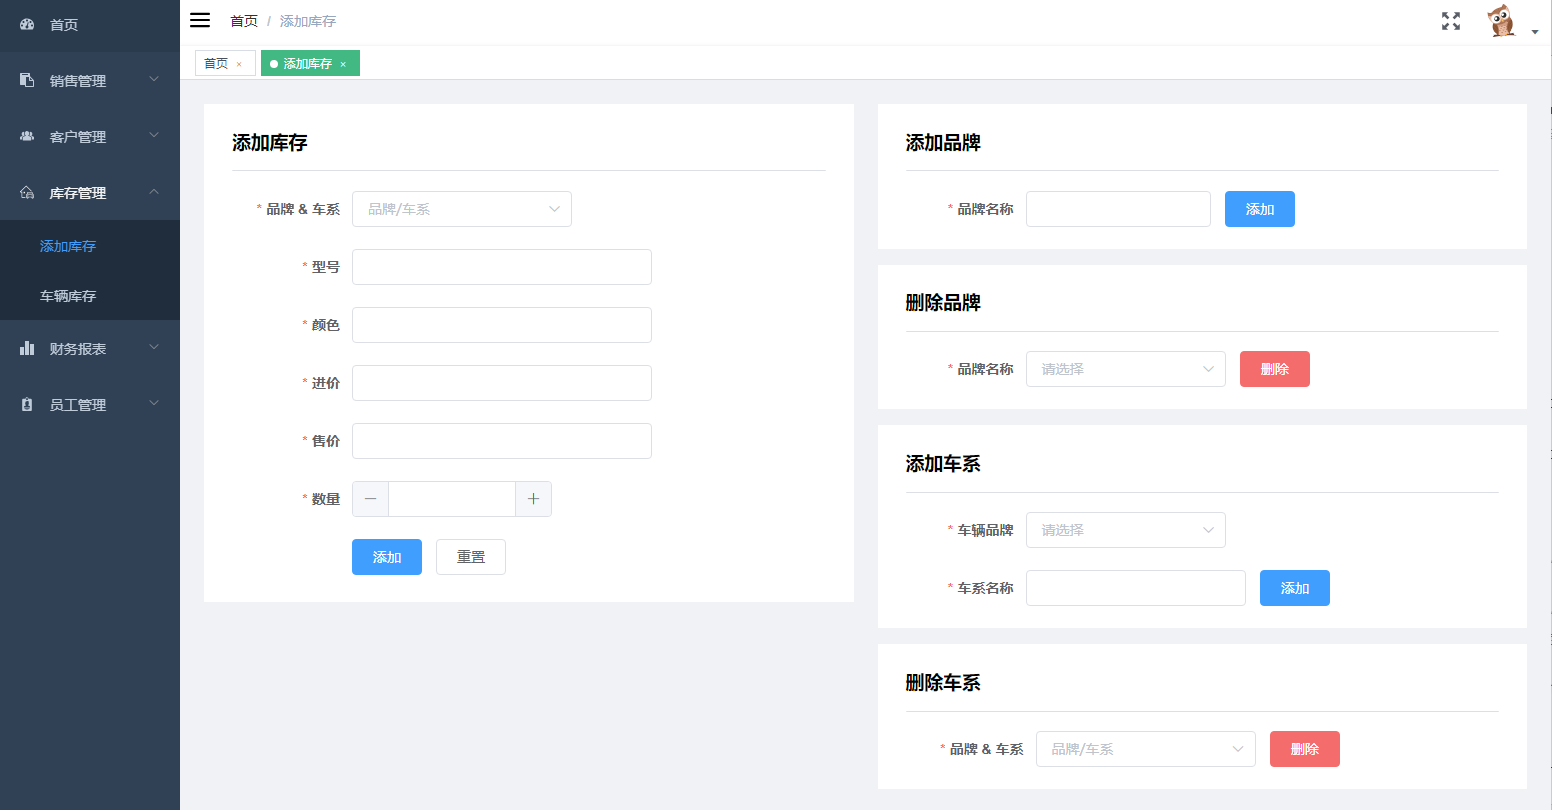Image resolution: width=1552 pixels, height=810 pixels.
Task: Click the 员工管理 employee management icon
Action: 25,404
